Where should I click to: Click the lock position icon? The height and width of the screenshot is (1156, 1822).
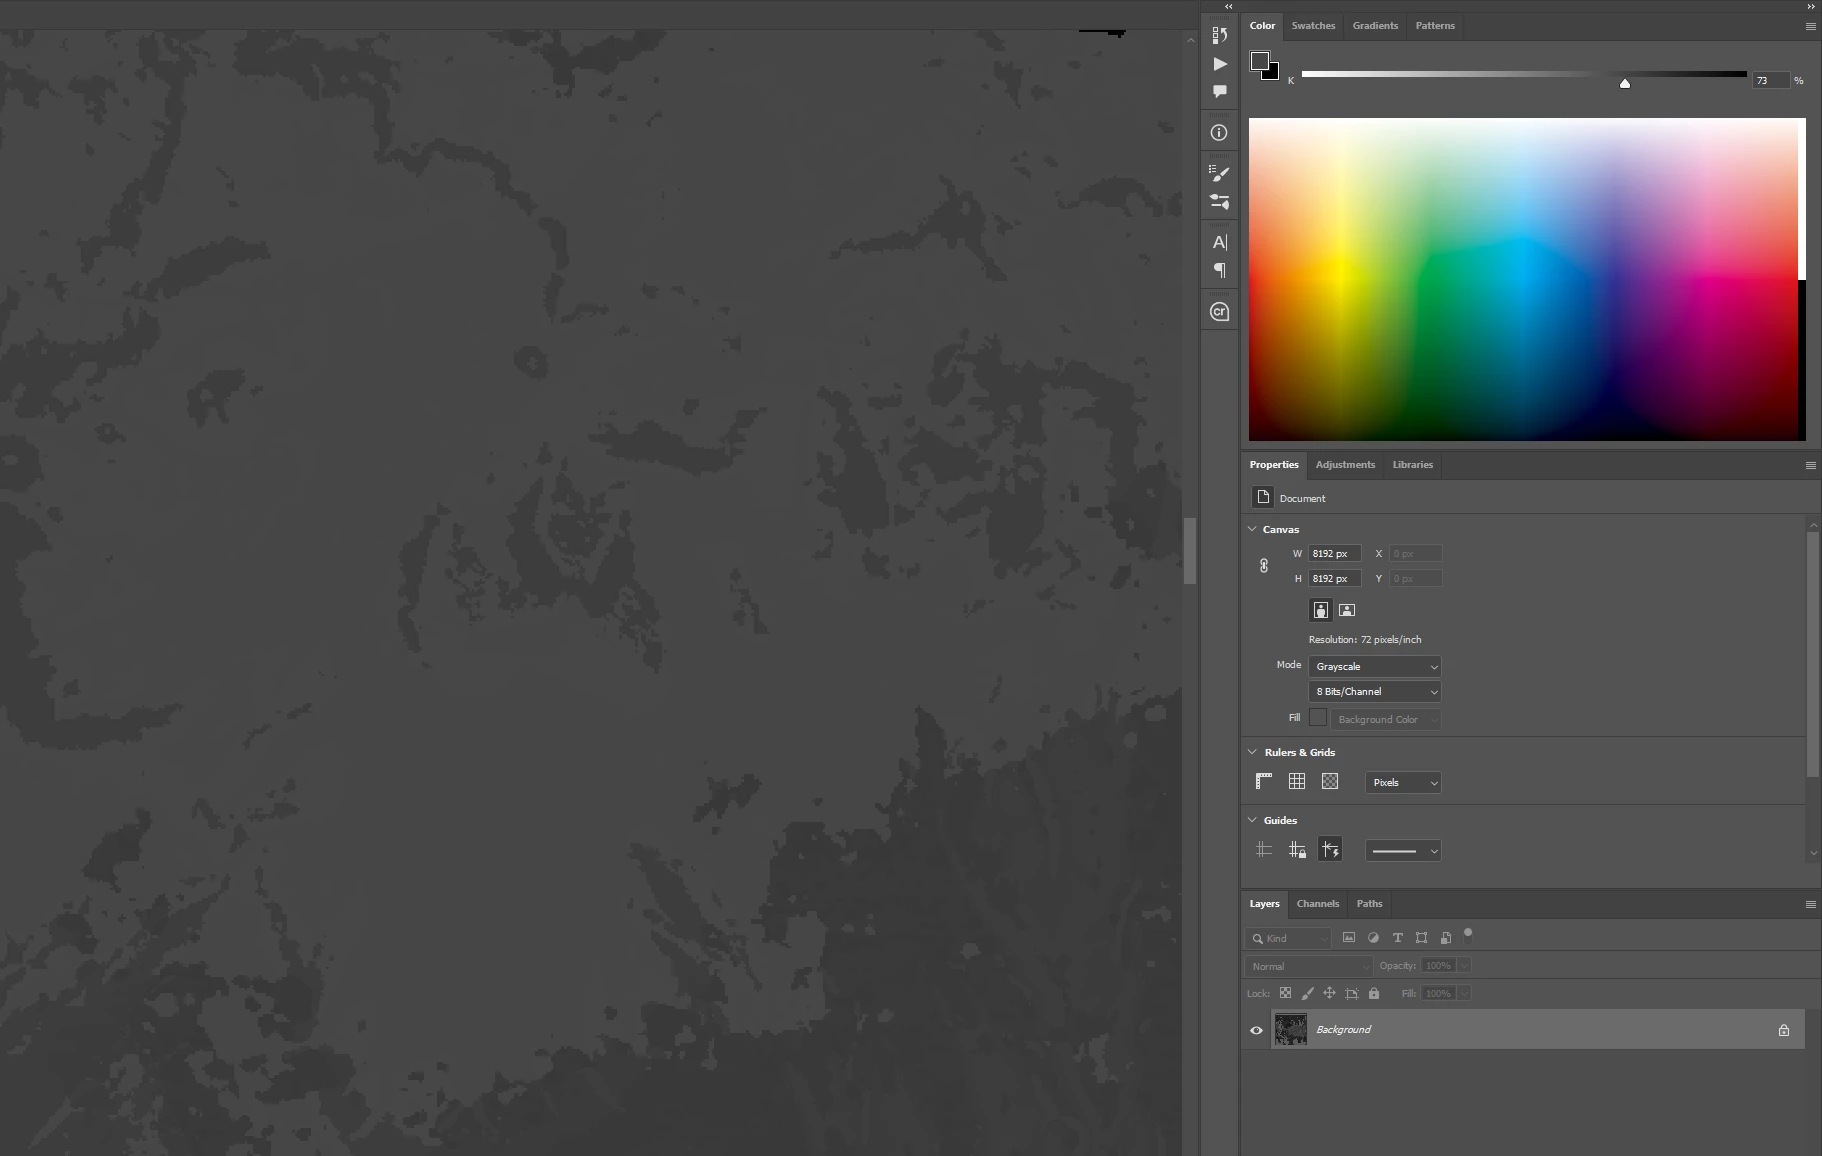pos(1330,993)
